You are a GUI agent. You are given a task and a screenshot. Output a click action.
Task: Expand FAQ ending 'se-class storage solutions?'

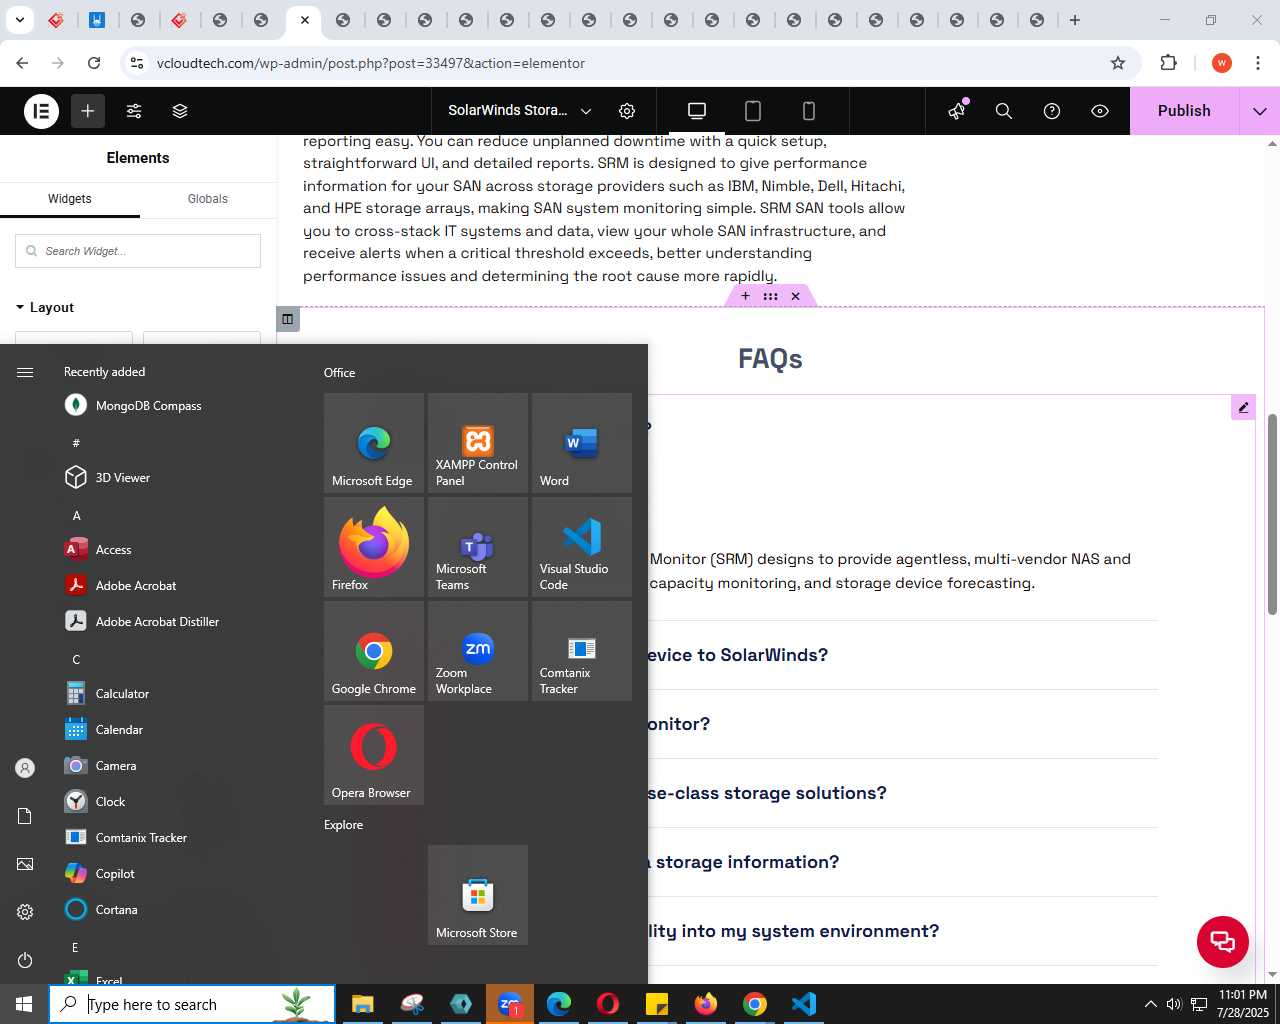pos(766,793)
